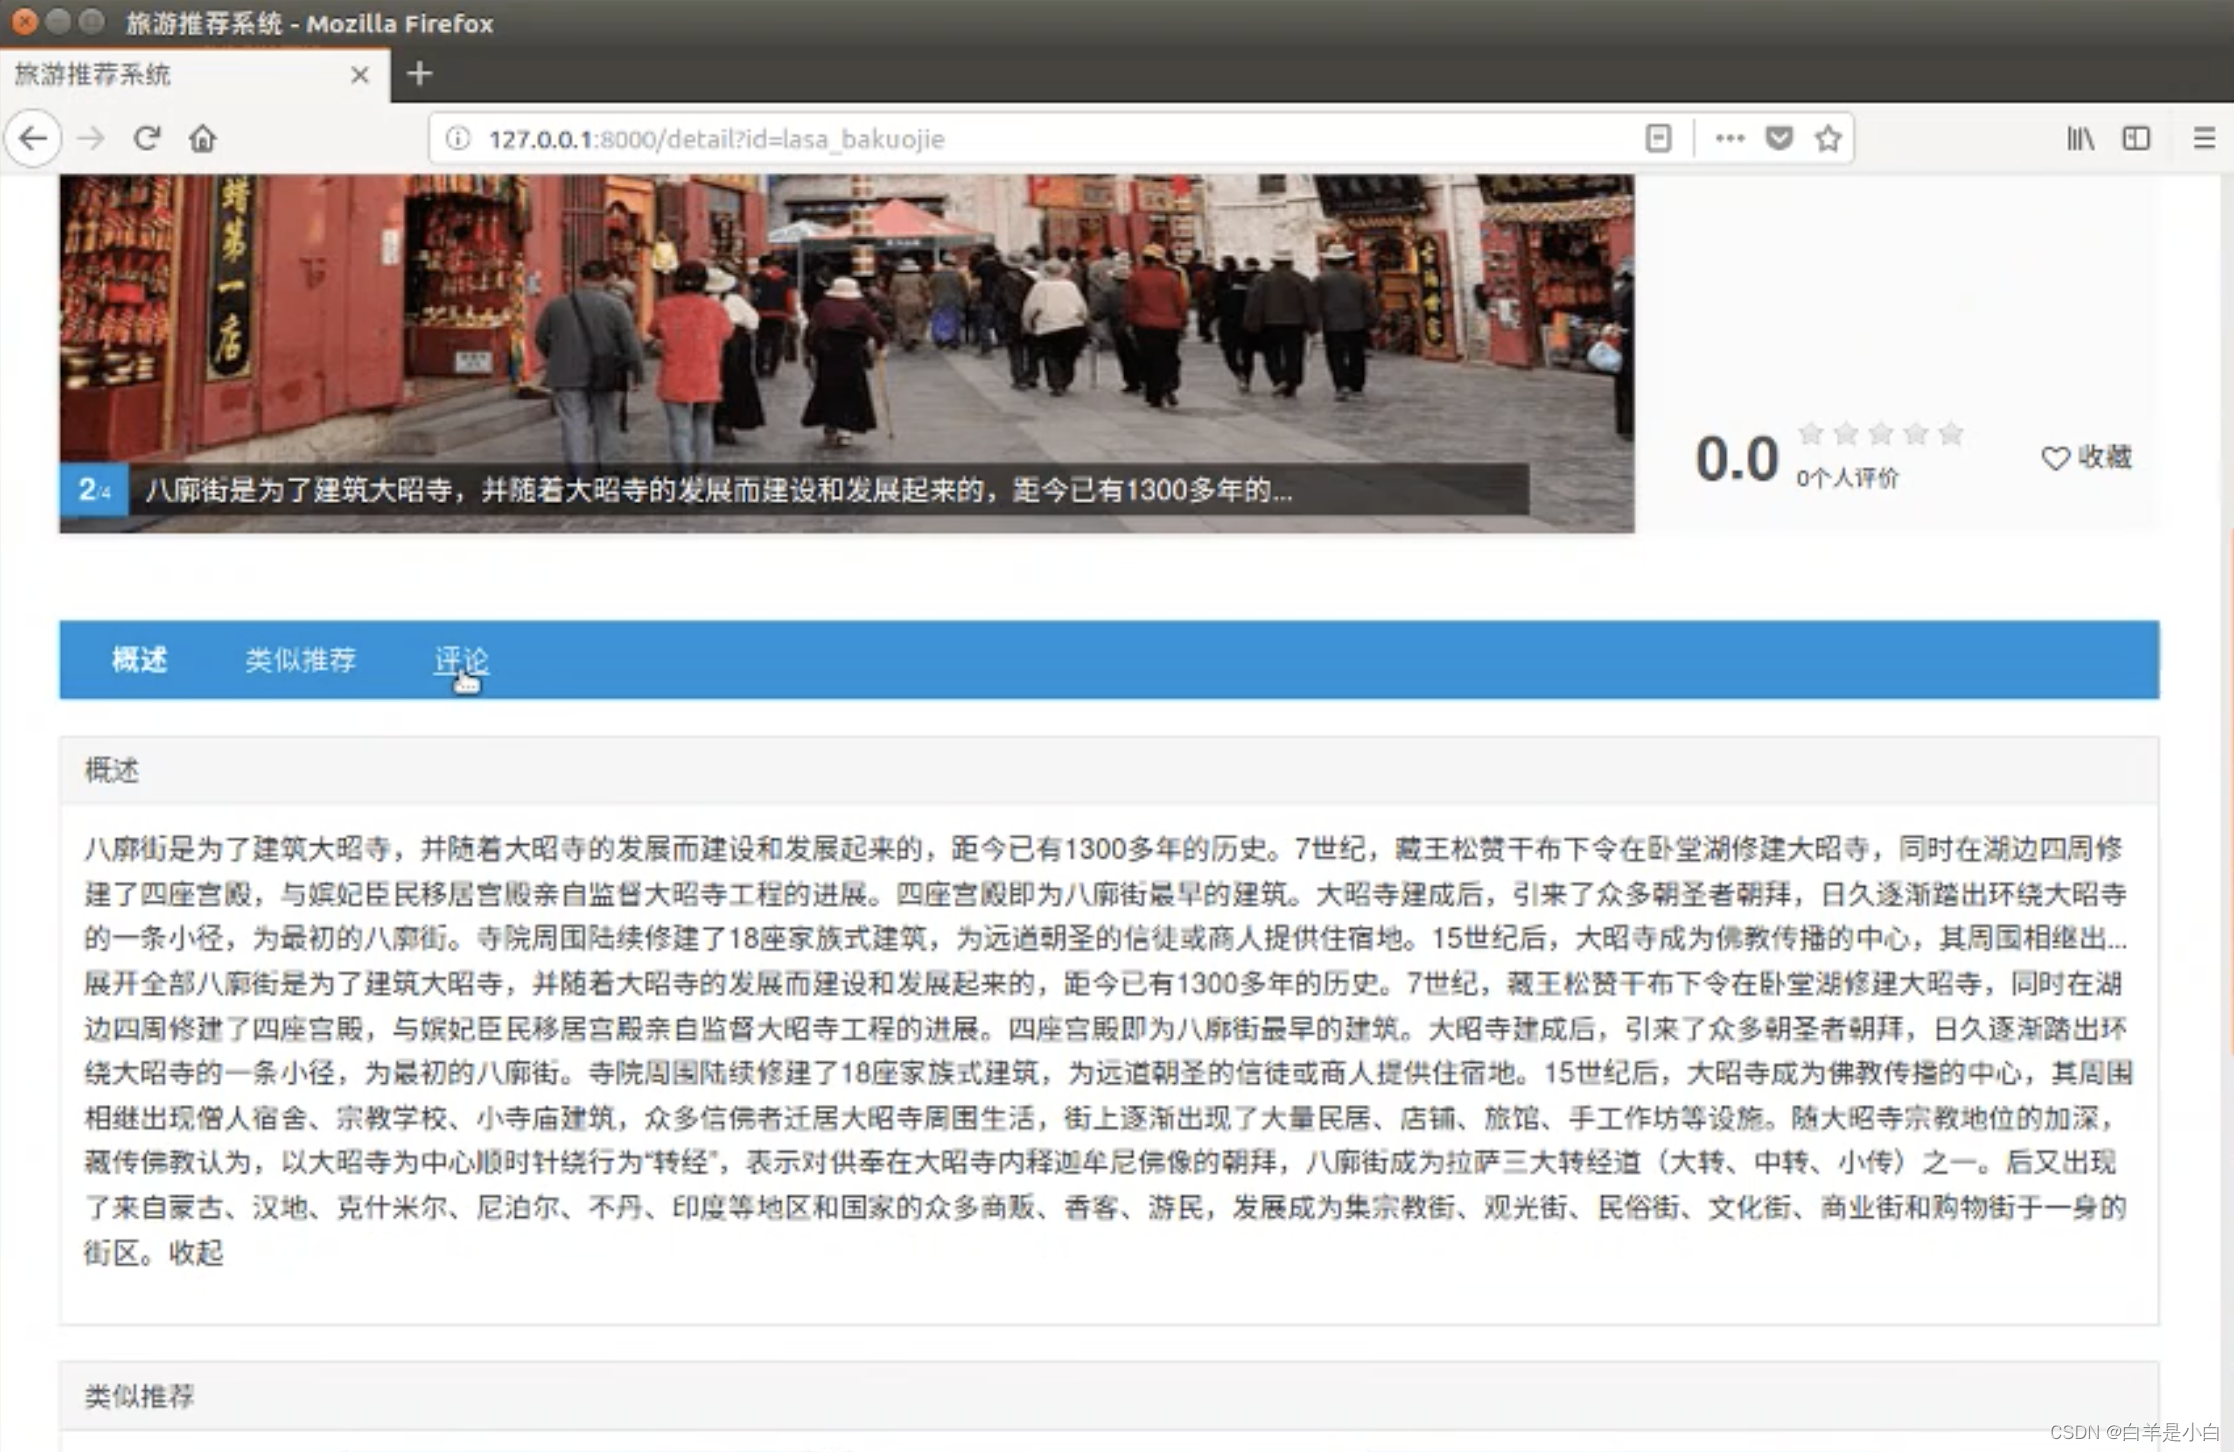2234x1452 pixels.
Task: Save page to Pocket
Action: click(x=1779, y=138)
